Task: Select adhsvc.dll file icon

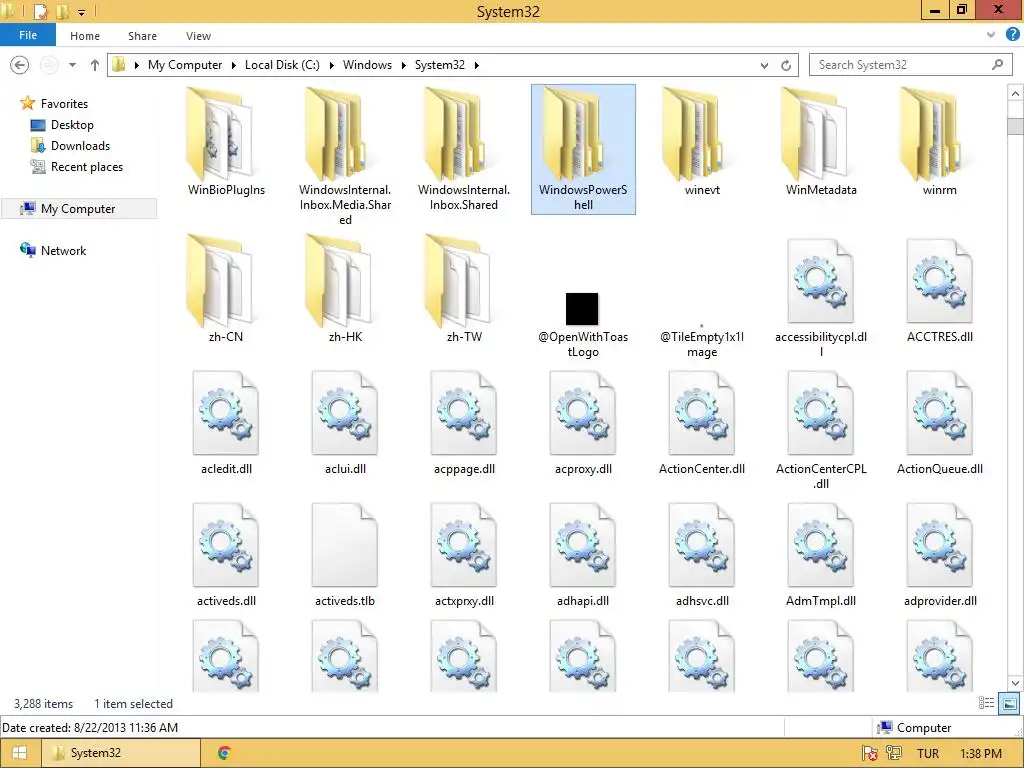Action: click(x=701, y=545)
